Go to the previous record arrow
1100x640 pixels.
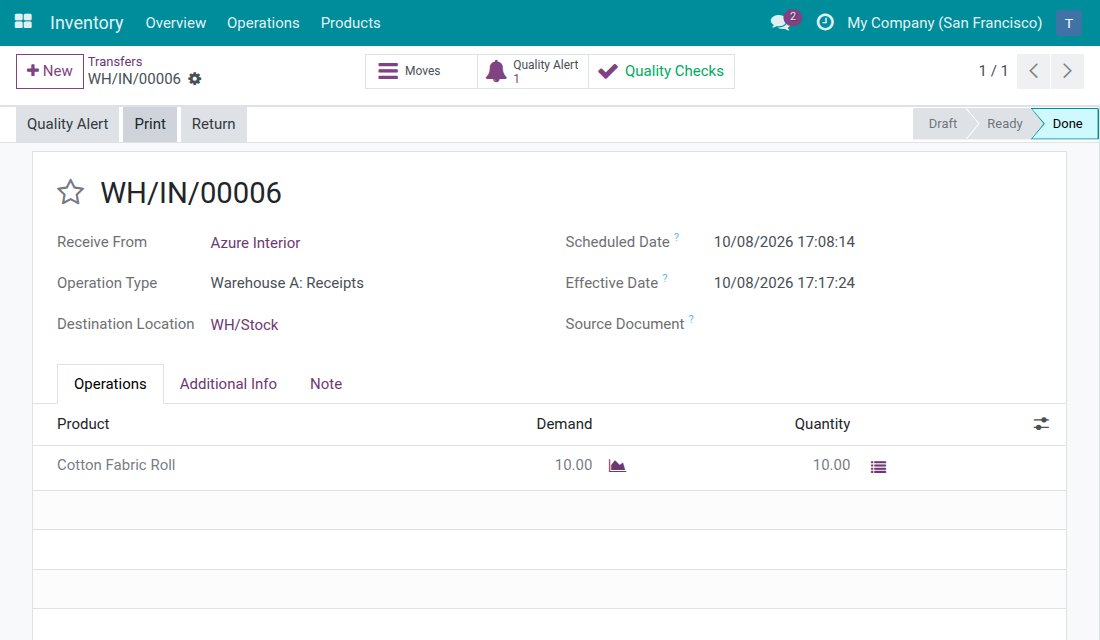coord(1033,71)
